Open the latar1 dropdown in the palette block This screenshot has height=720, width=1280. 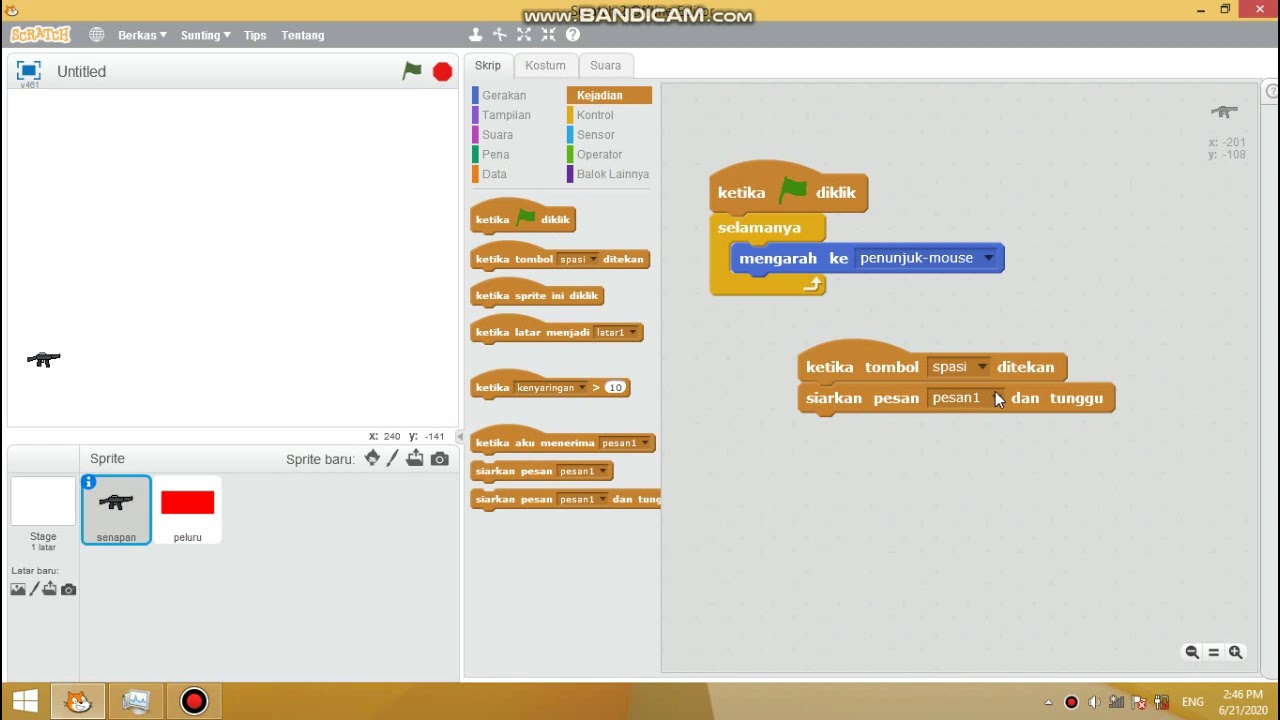click(x=632, y=332)
